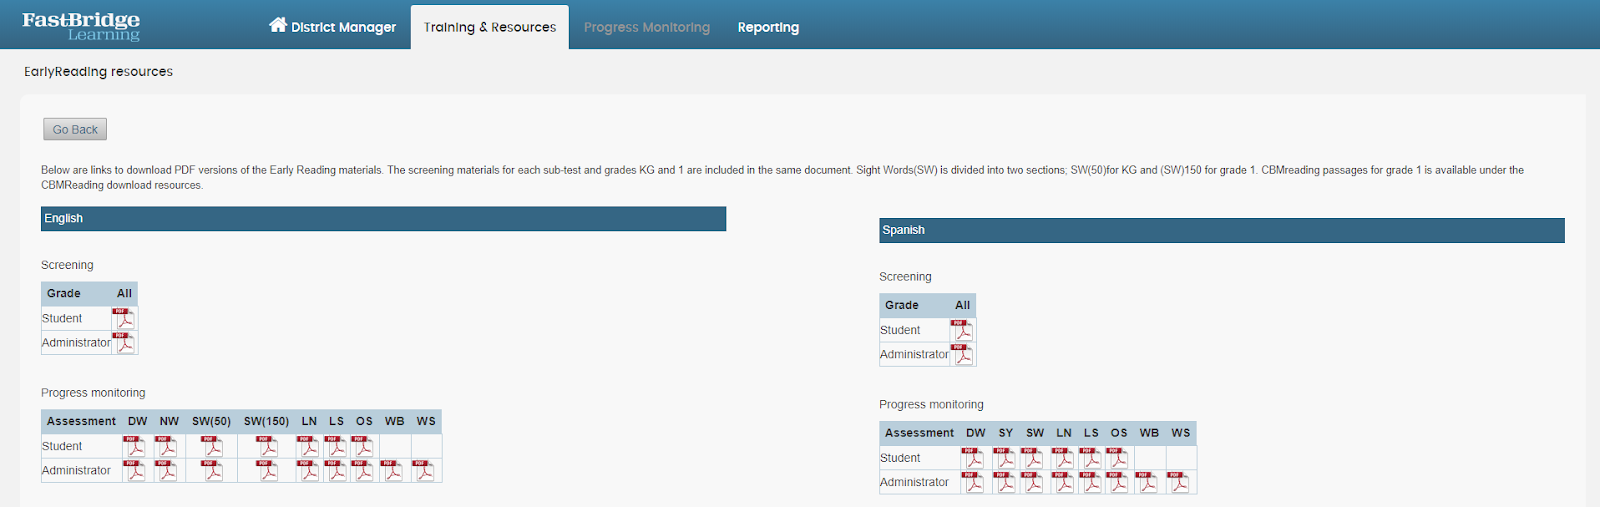
Task: Get Spanish progress monitoring Administrator WB PDF
Action: click(1146, 482)
